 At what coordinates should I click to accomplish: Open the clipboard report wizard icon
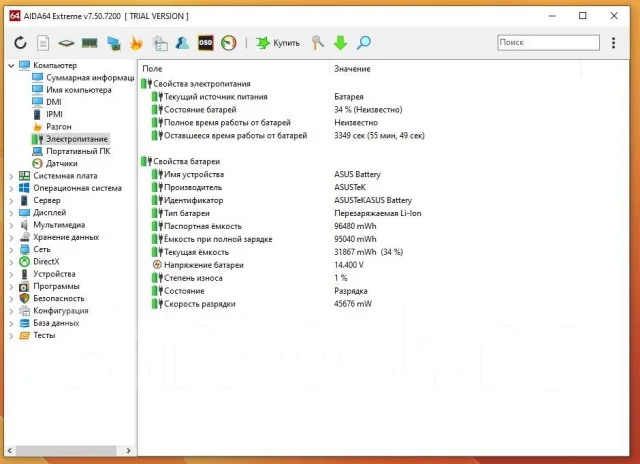point(160,43)
